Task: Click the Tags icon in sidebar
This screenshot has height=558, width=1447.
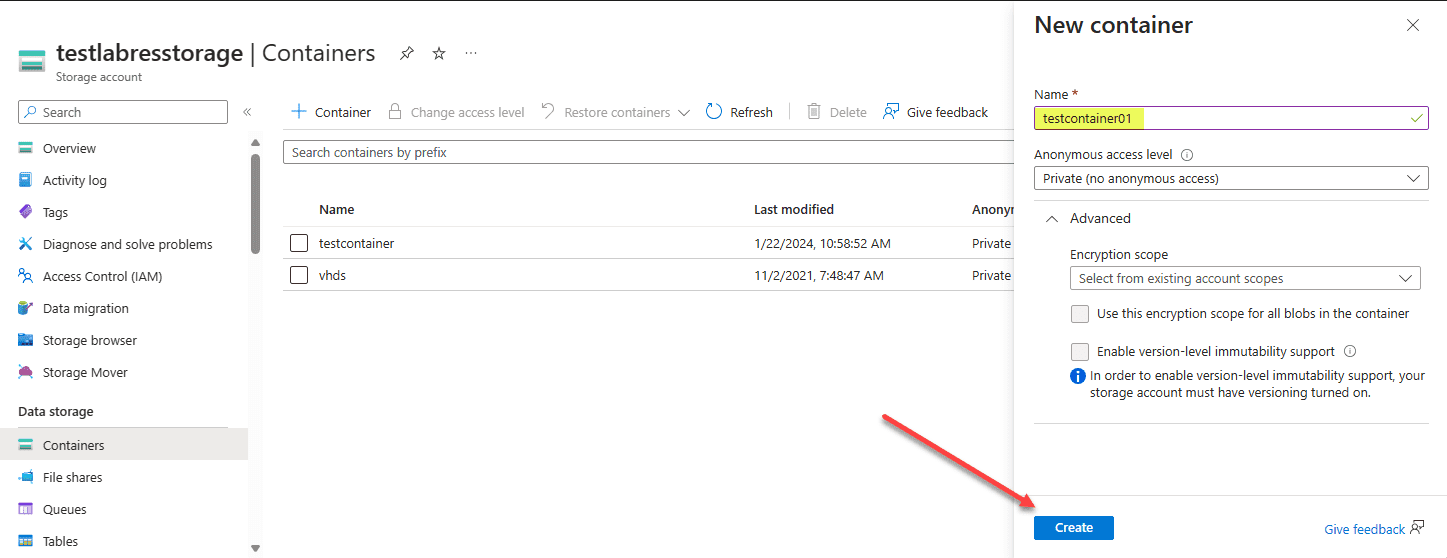Action: [x=26, y=212]
